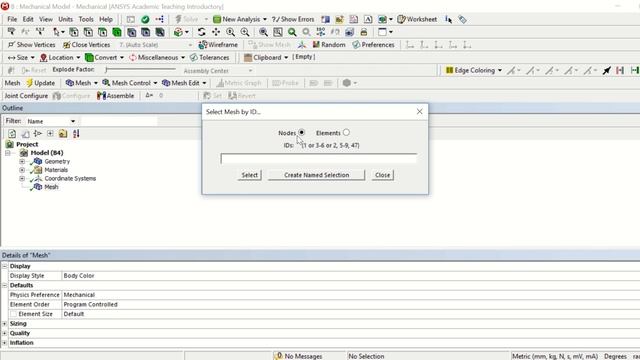Click the black arrow direction icon by Edge Coloring

coord(607,70)
